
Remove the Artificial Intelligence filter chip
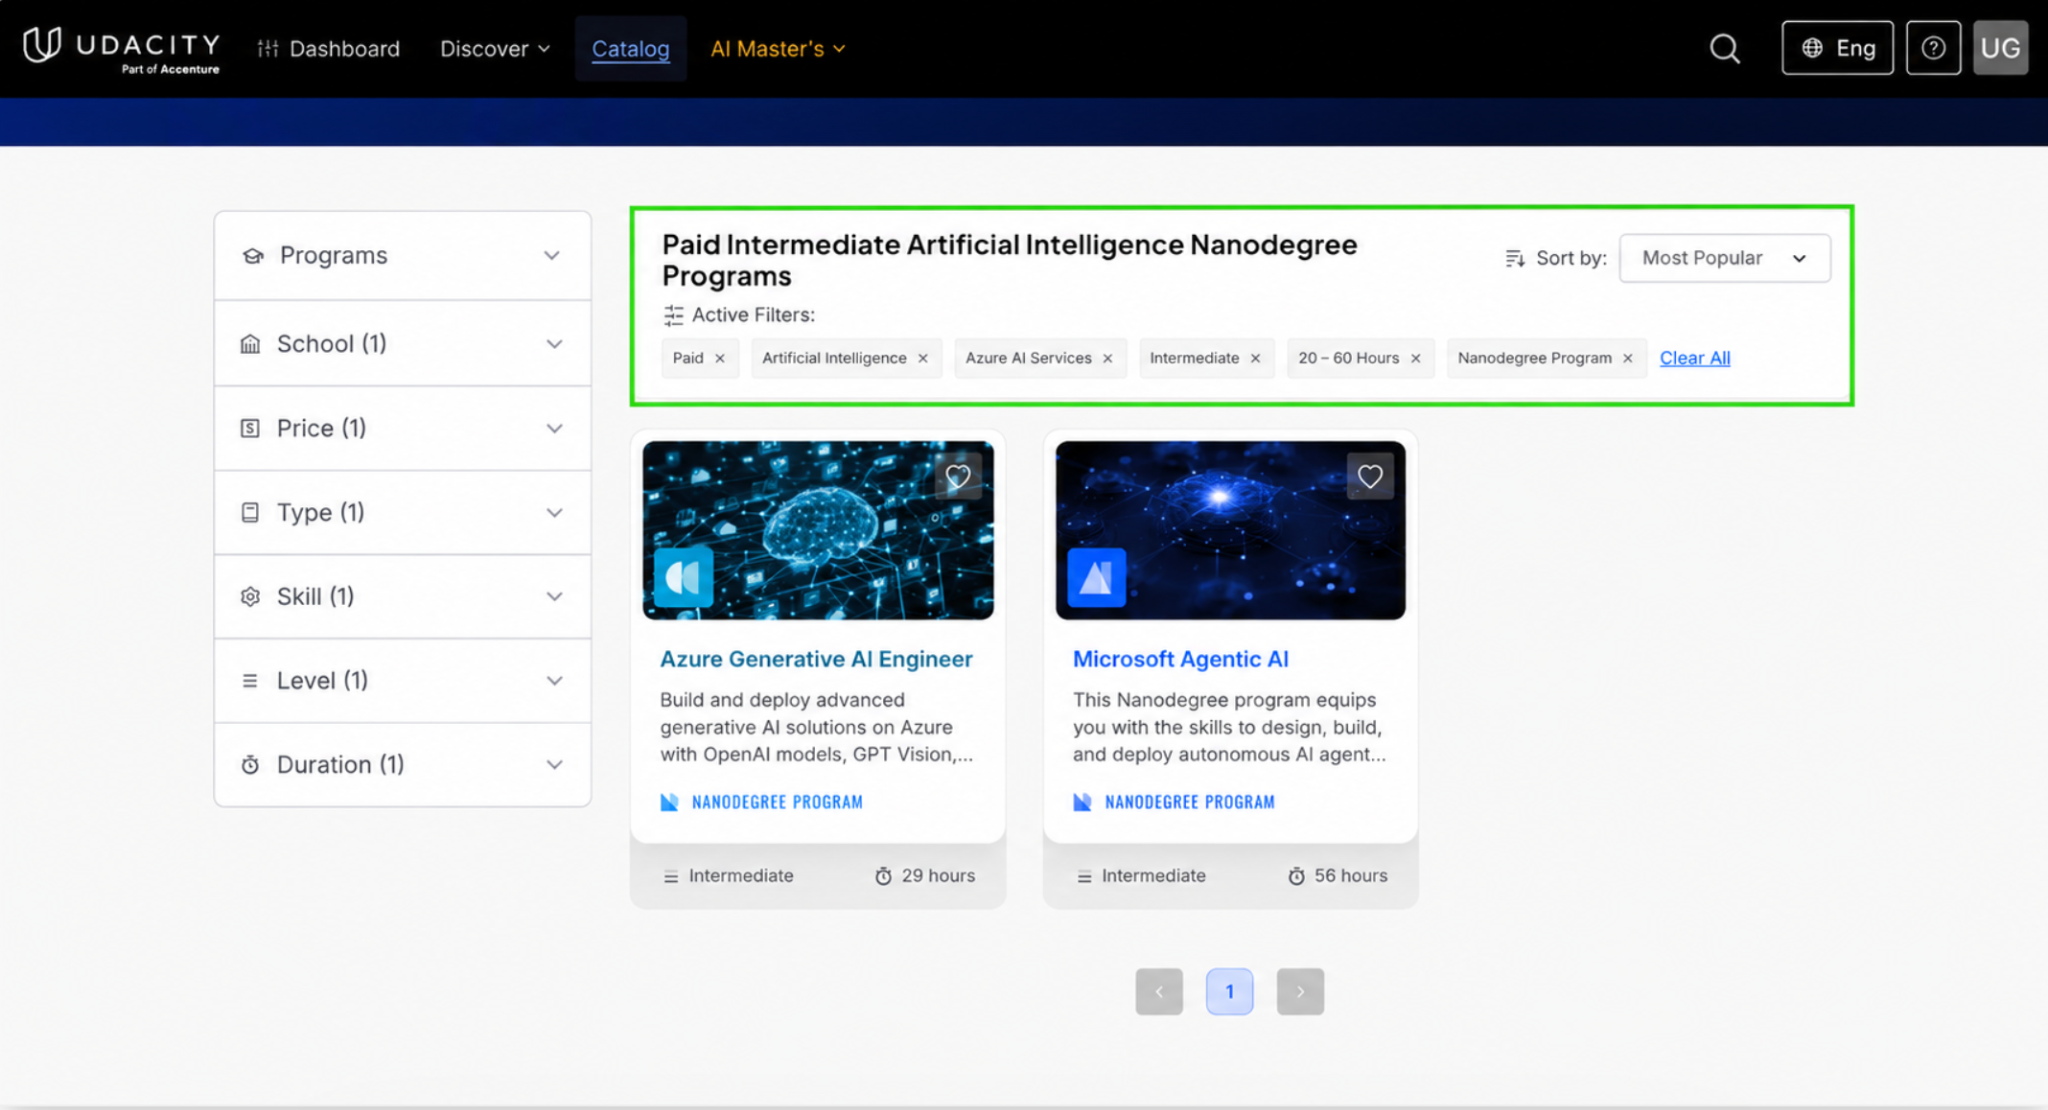pyautogui.click(x=923, y=358)
